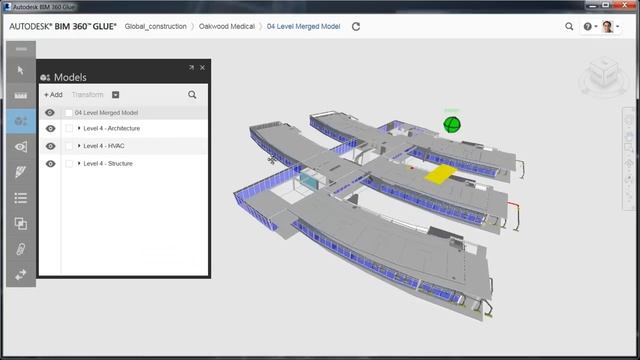
Task: Select the Level 4 - Architecture label
Action: pos(111,128)
